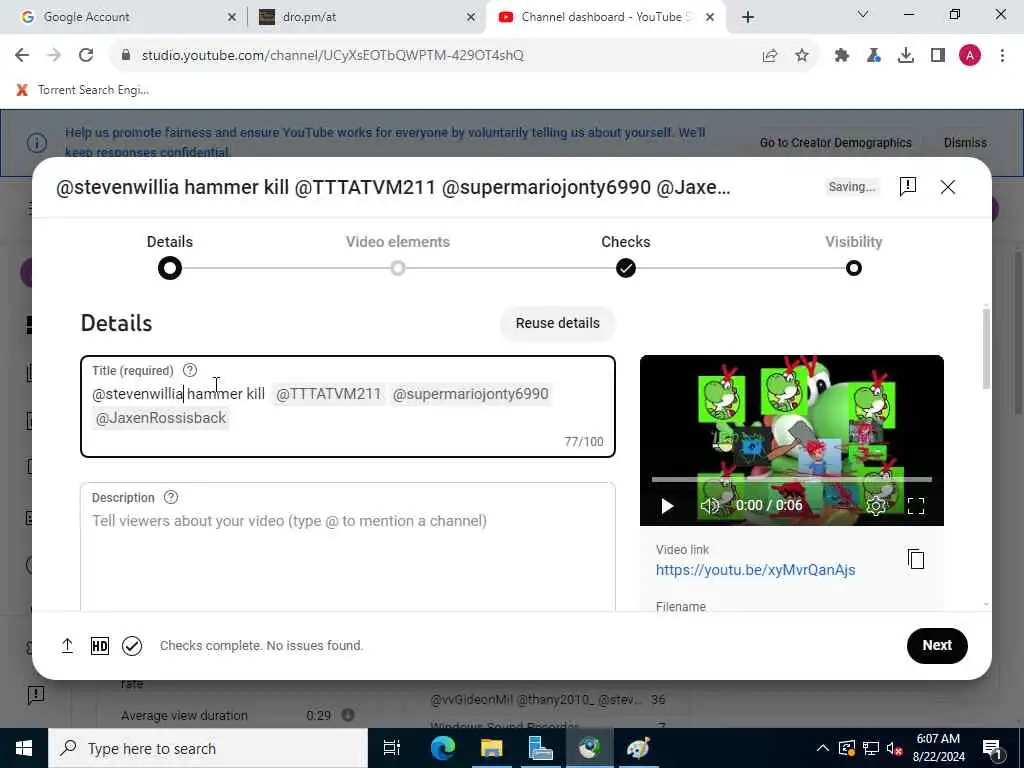Image resolution: width=1024 pixels, height=768 pixels.
Task: Open the Chrome three-dot menu
Action: click(x=1002, y=56)
